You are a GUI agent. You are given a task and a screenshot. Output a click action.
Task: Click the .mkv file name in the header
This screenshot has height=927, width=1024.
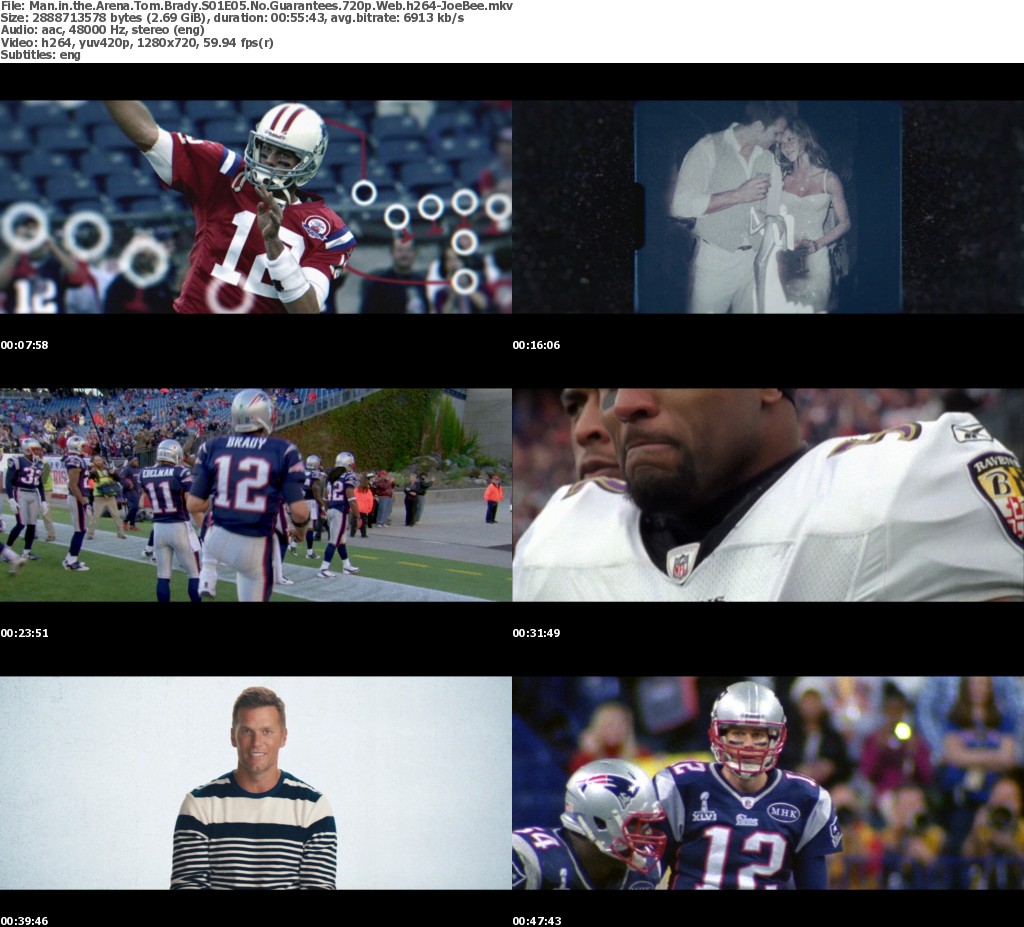(x=270, y=6)
